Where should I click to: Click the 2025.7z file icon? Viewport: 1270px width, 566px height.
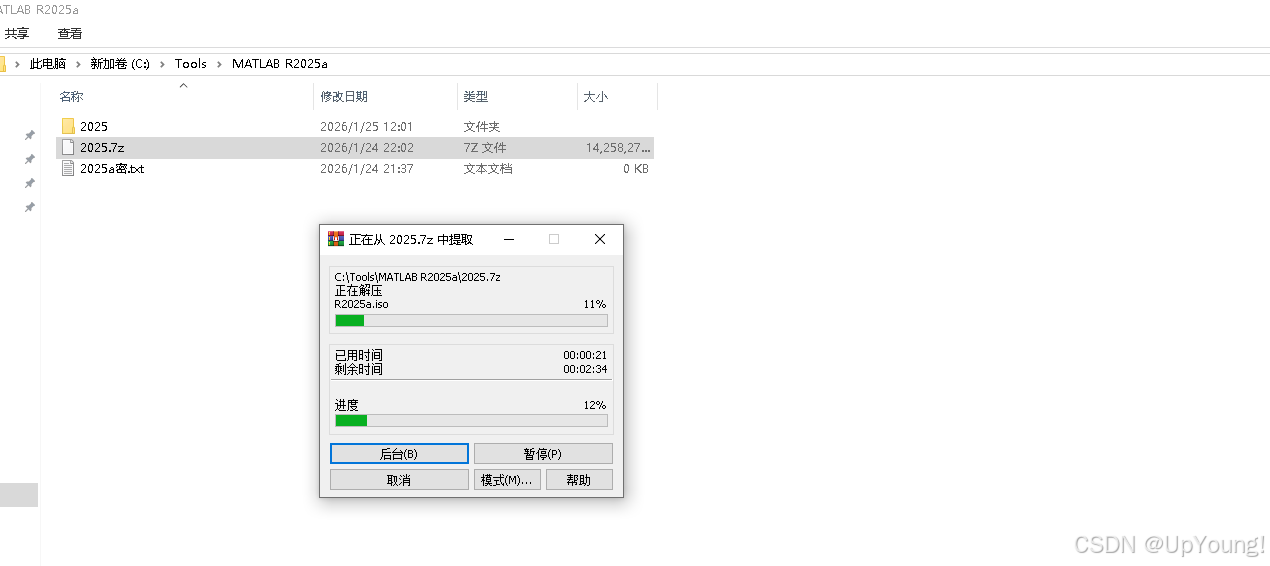click(x=68, y=147)
